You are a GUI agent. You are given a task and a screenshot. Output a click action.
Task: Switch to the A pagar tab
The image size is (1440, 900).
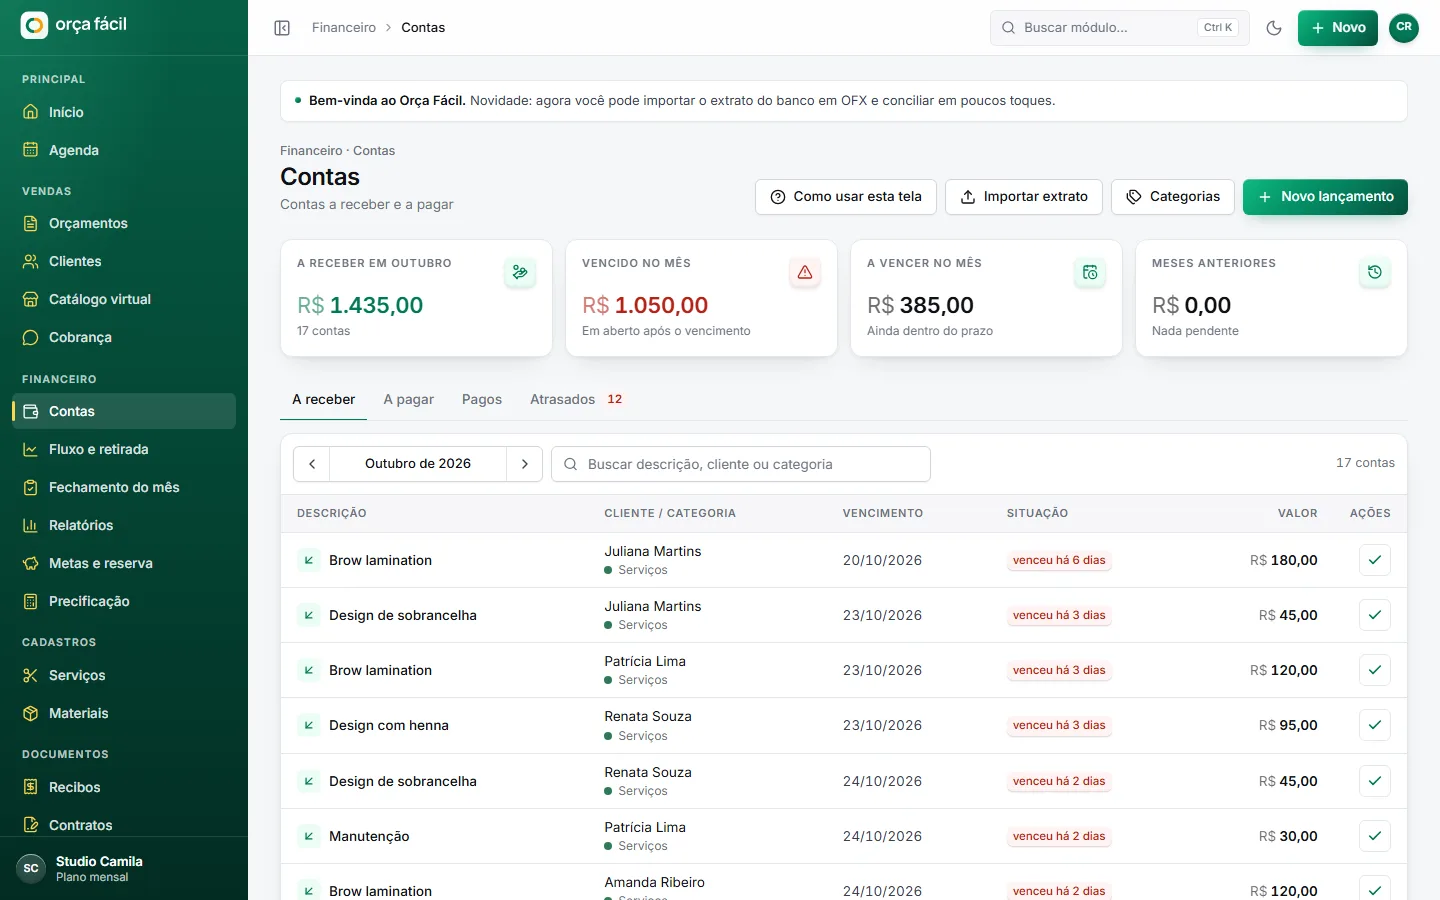click(408, 399)
